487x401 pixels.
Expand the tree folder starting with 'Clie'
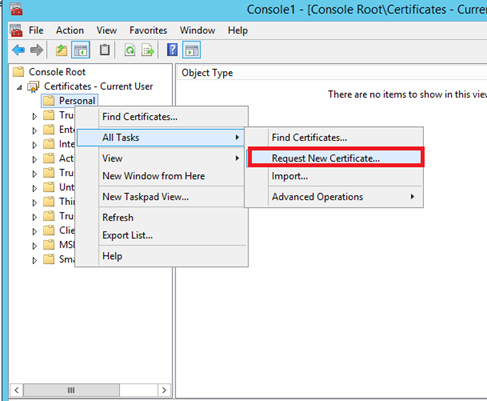coord(34,231)
